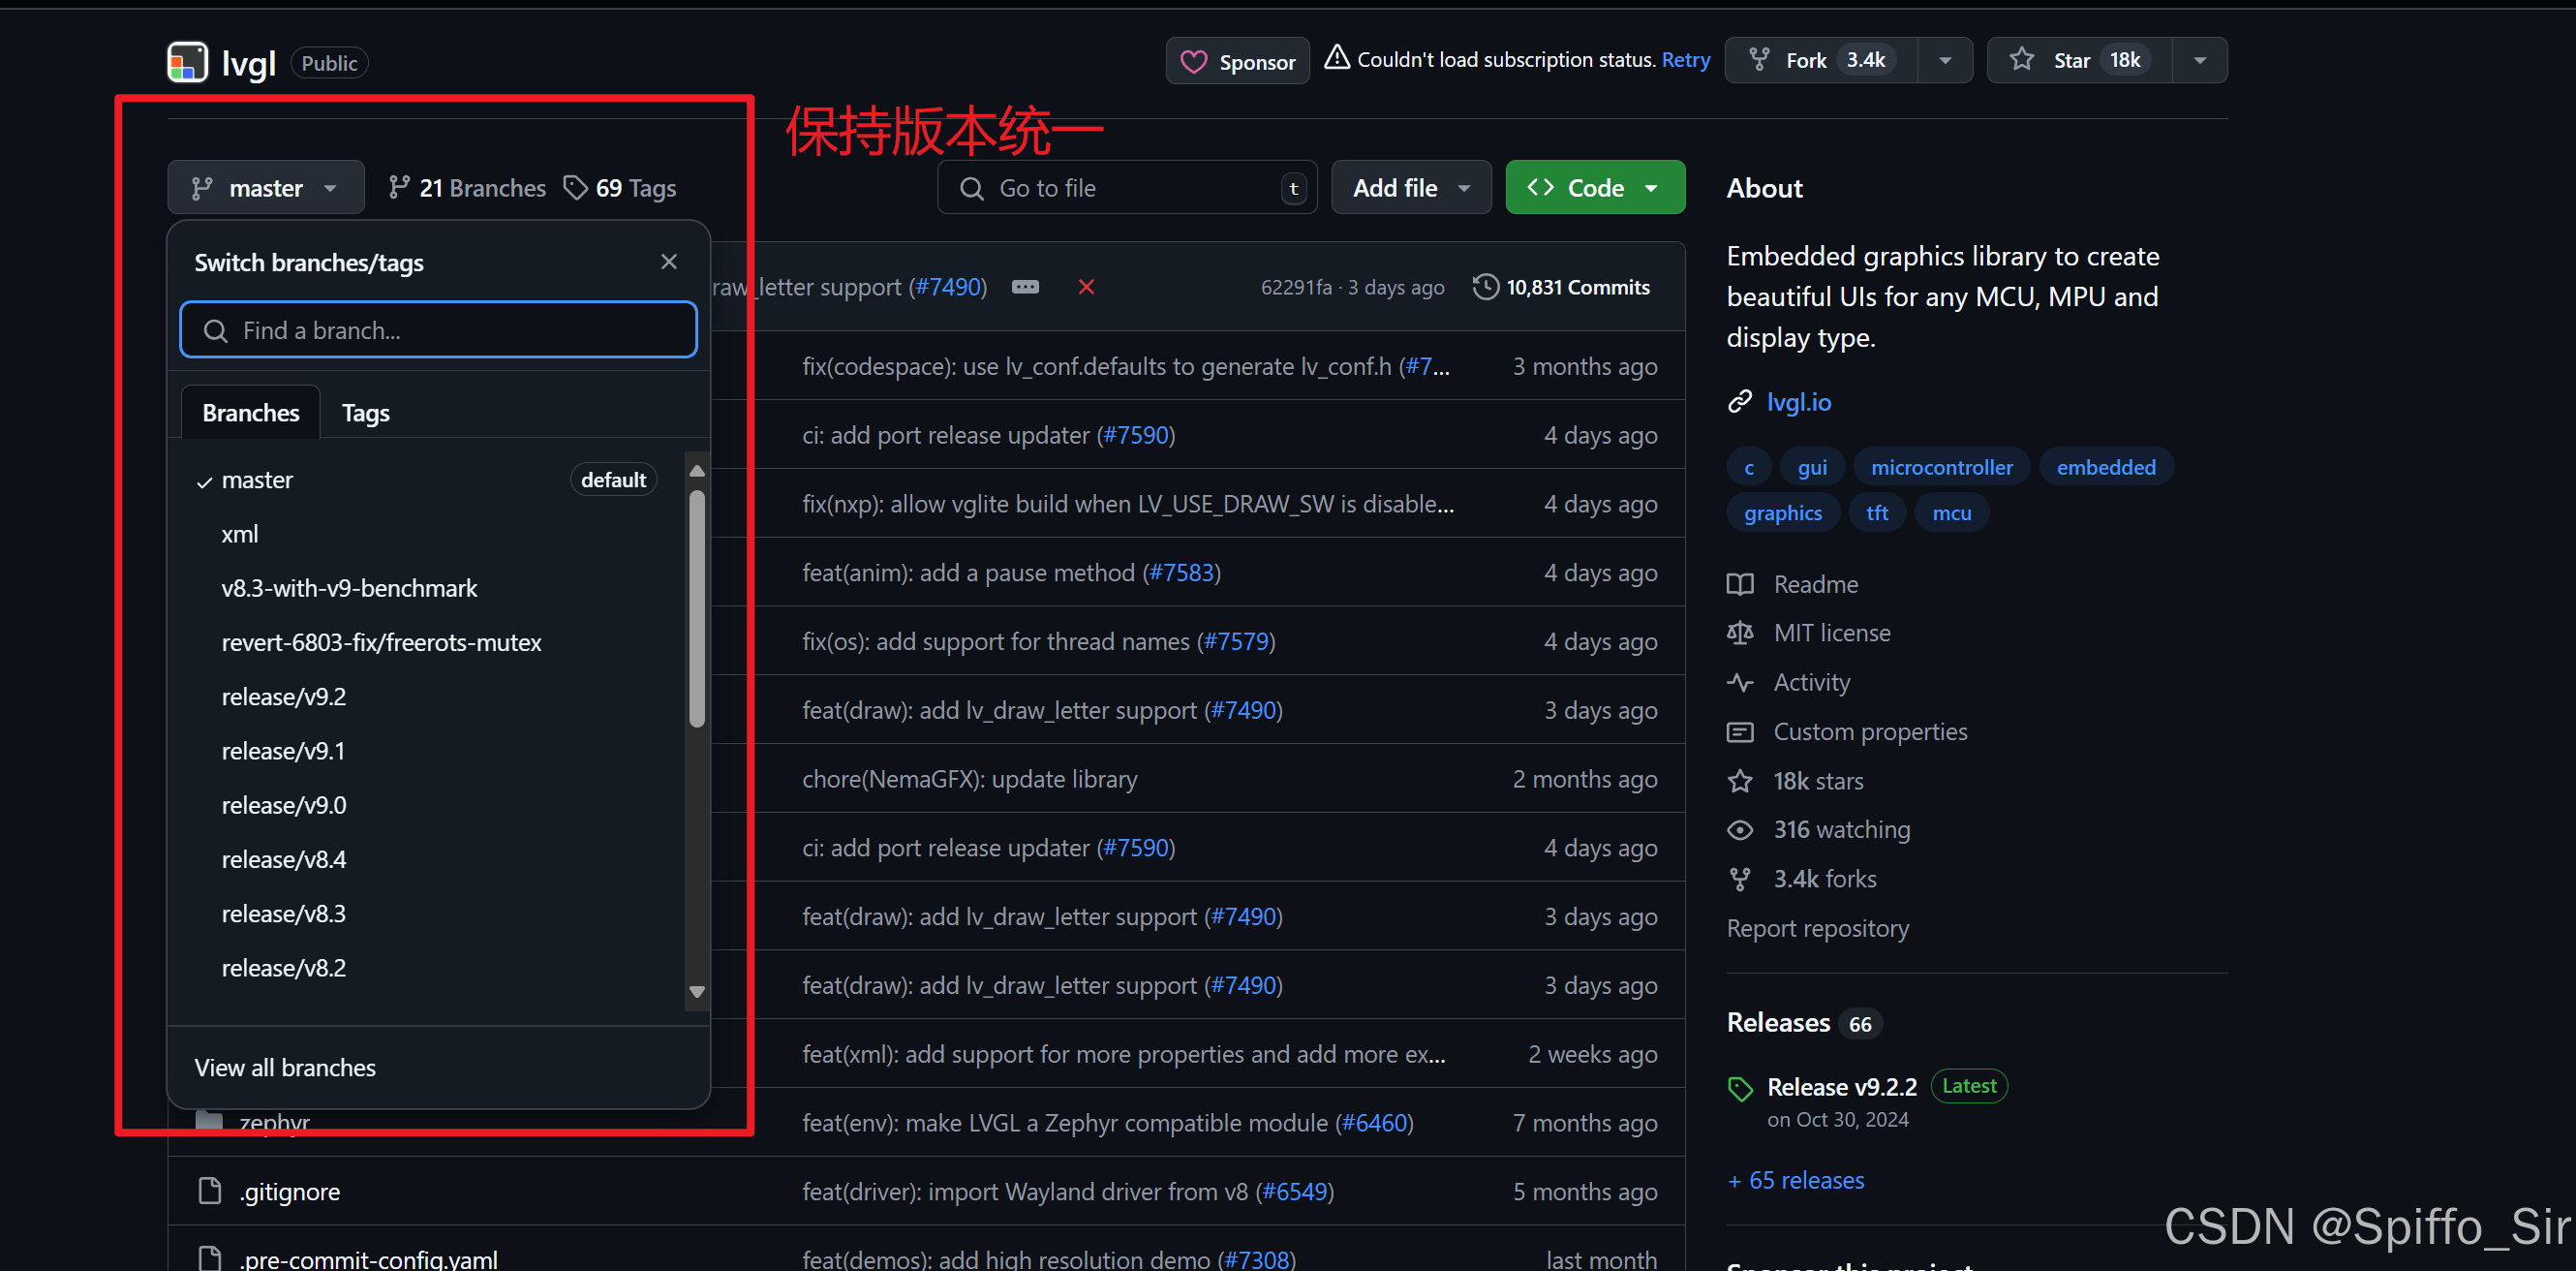Click the tft topic tag
Viewport: 2576px width, 1271px height.
1877,513
